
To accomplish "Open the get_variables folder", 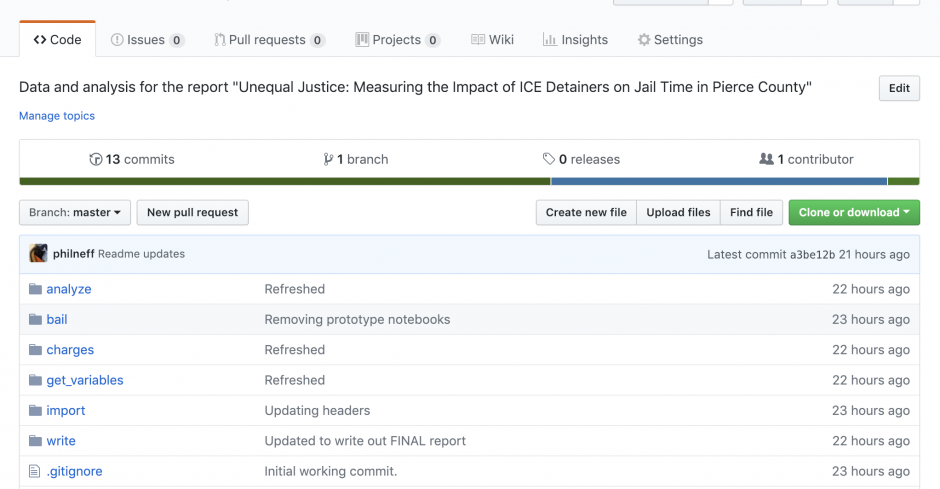I will 85,381.
